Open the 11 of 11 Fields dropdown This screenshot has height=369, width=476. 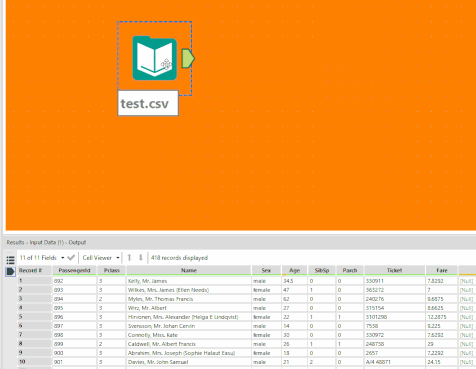tap(42, 258)
